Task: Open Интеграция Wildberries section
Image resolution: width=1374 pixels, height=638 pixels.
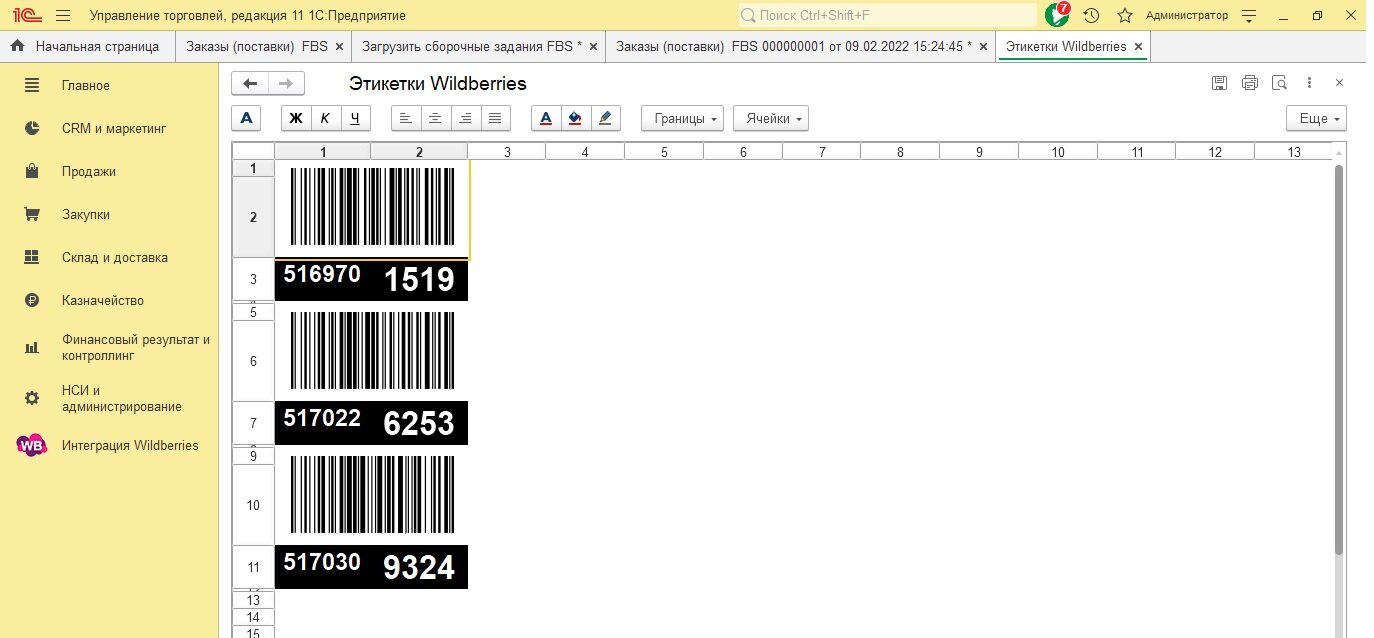Action: pyautogui.click(x=109, y=446)
